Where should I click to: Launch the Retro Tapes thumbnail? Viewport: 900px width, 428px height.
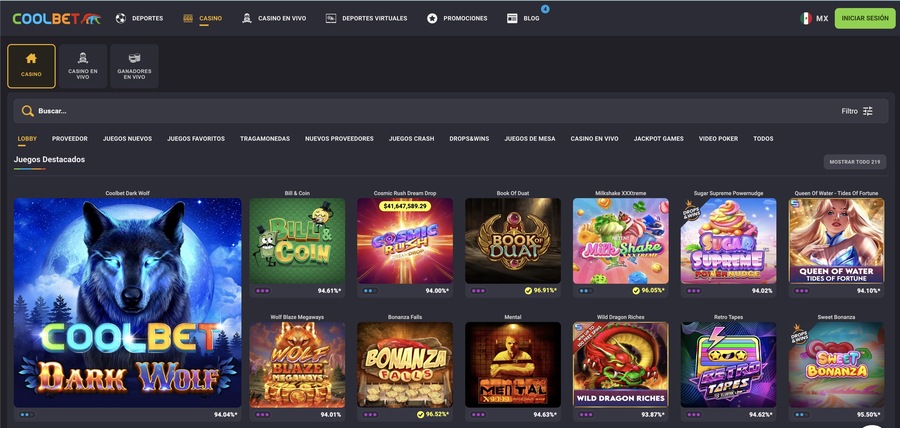click(728, 364)
